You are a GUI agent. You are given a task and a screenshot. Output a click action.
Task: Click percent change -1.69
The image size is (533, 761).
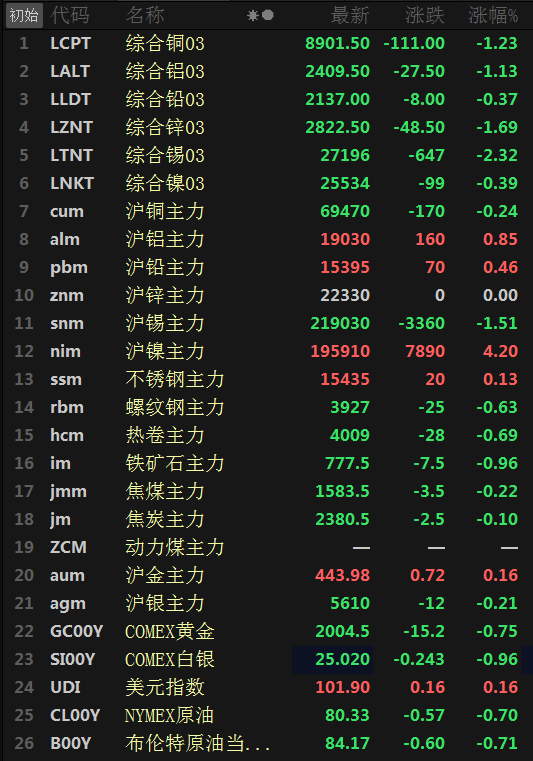pyautogui.click(x=497, y=127)
